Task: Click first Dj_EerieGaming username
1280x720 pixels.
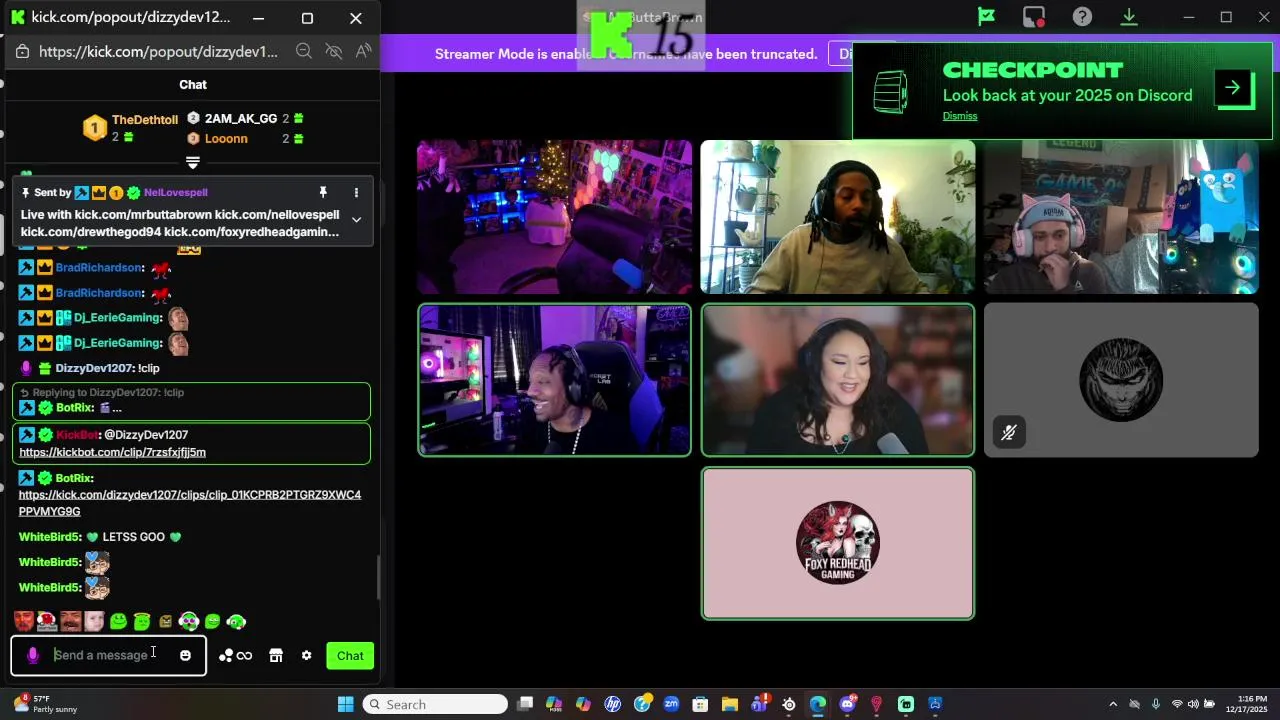Action: click(118, 317)
